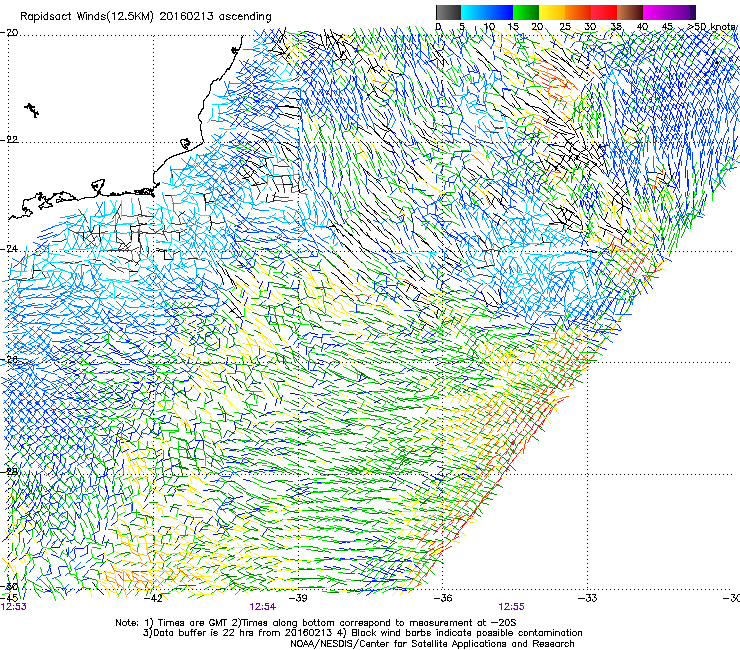Click the legend value 10

click(x=489, y=27)
